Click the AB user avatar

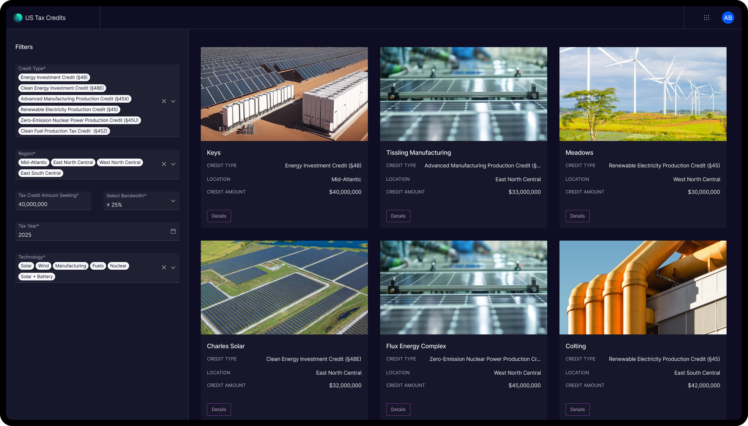pos(728,17)
